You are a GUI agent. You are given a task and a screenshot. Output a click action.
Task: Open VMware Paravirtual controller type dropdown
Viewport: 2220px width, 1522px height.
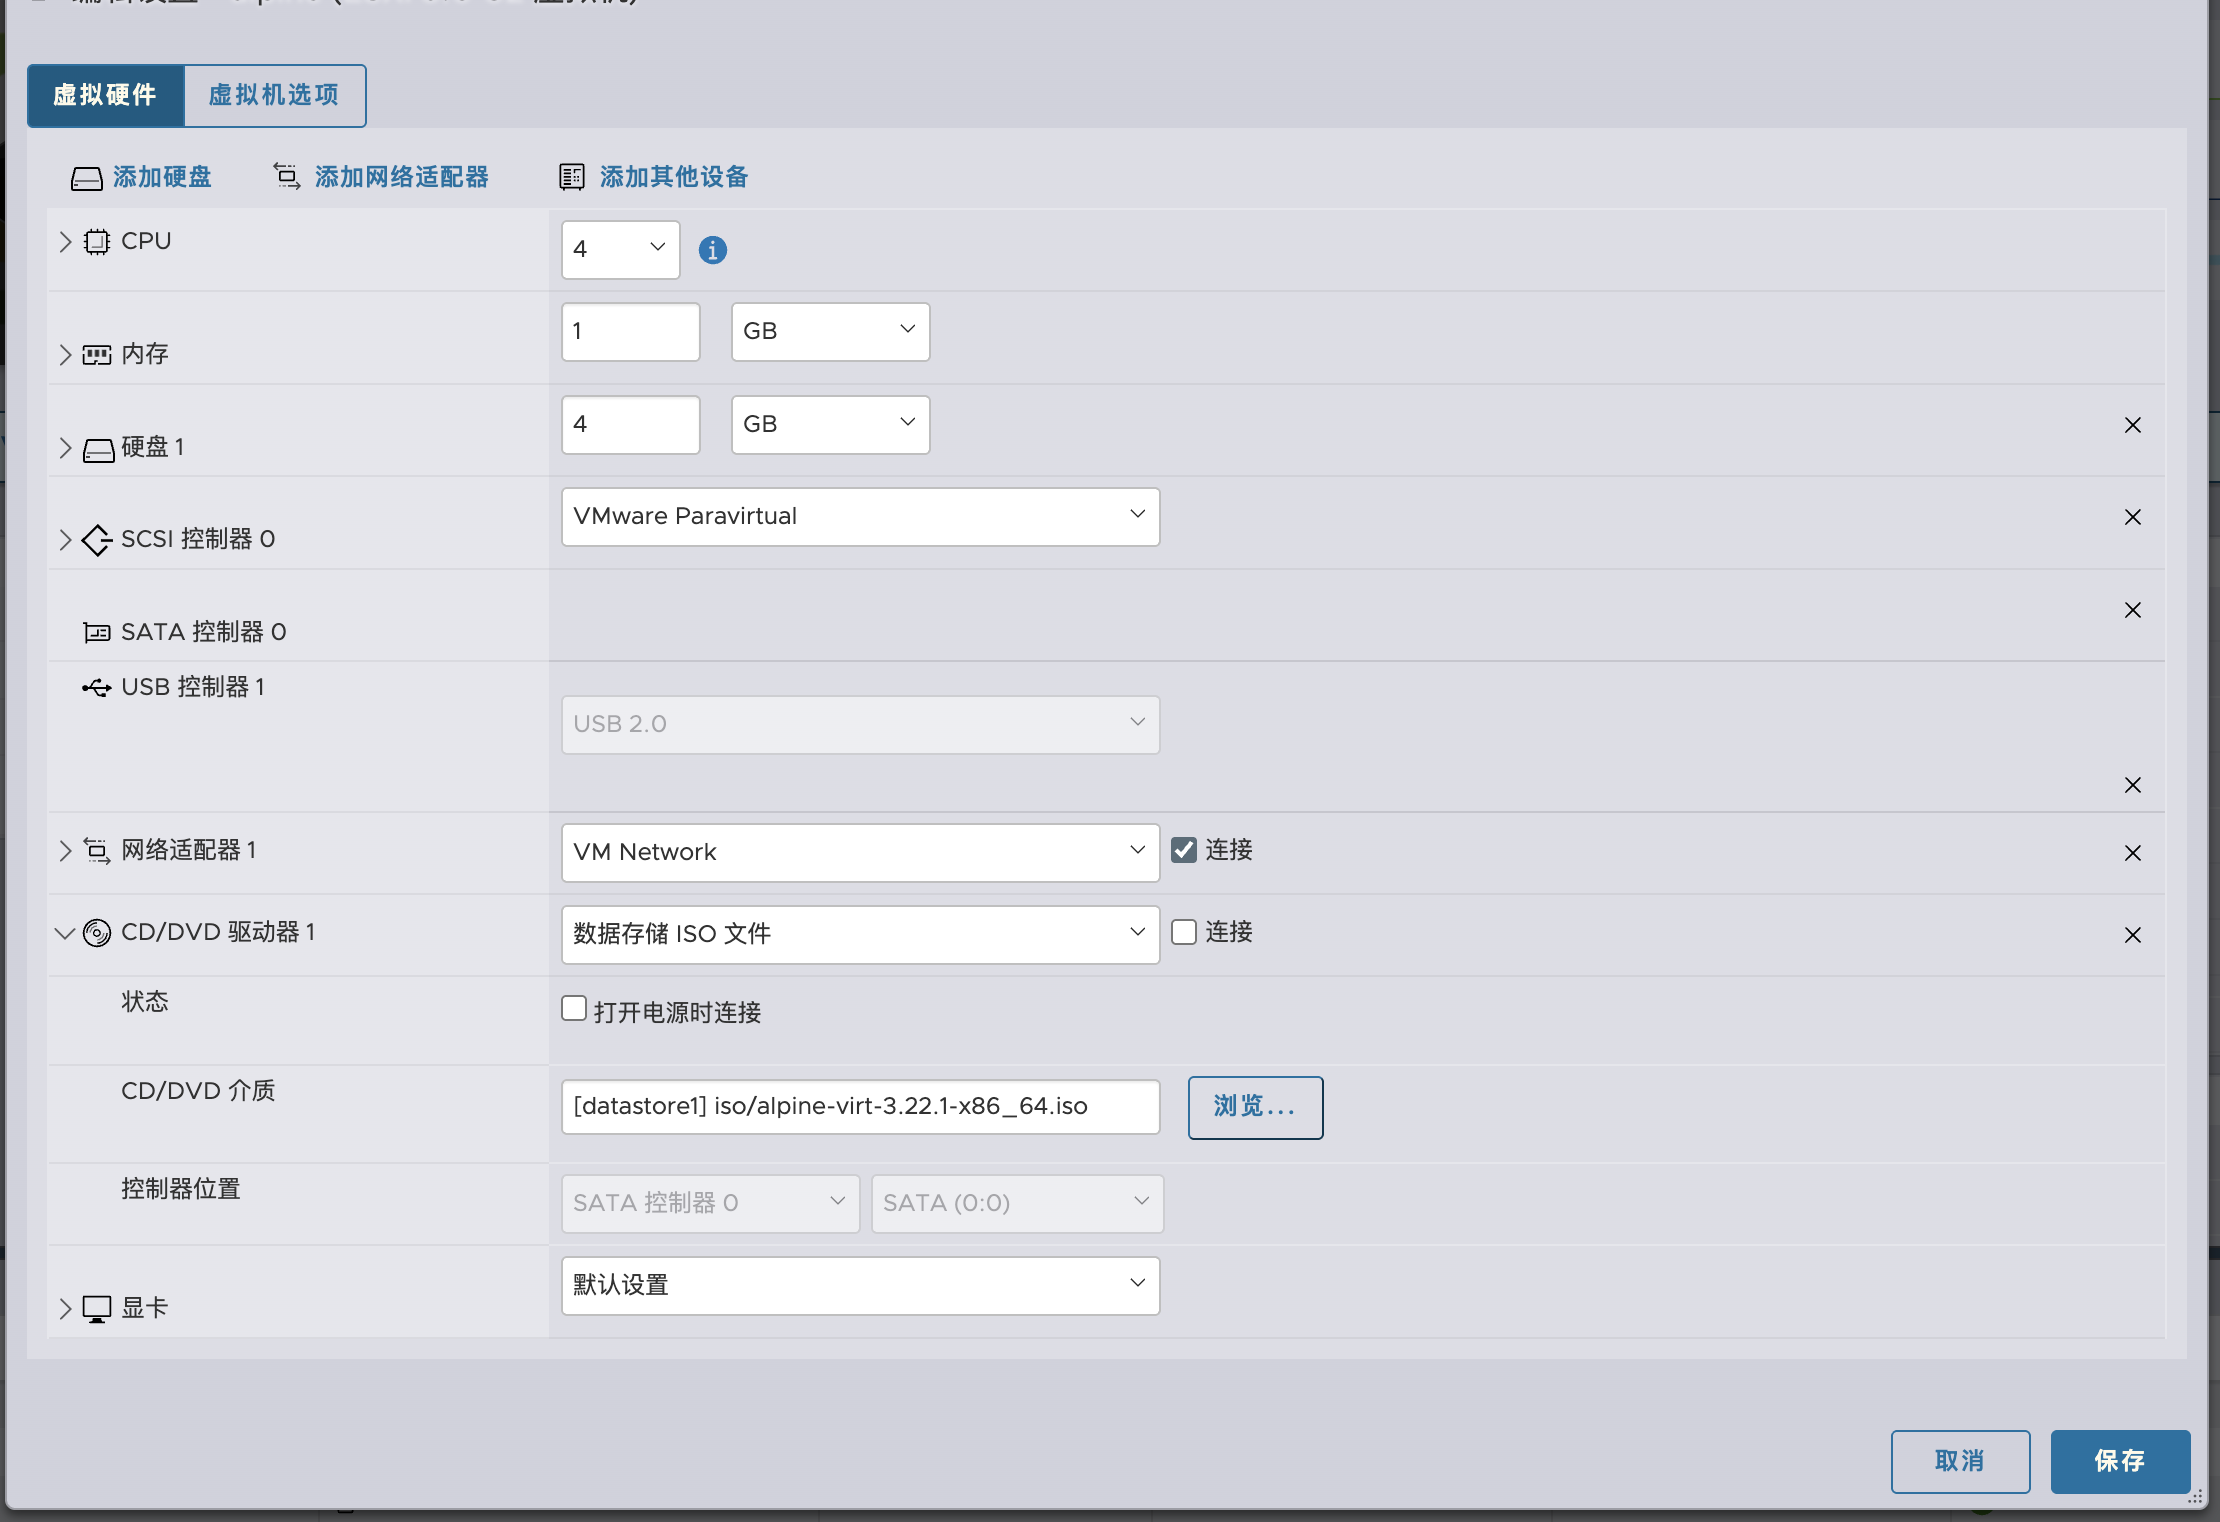point(860,517)
